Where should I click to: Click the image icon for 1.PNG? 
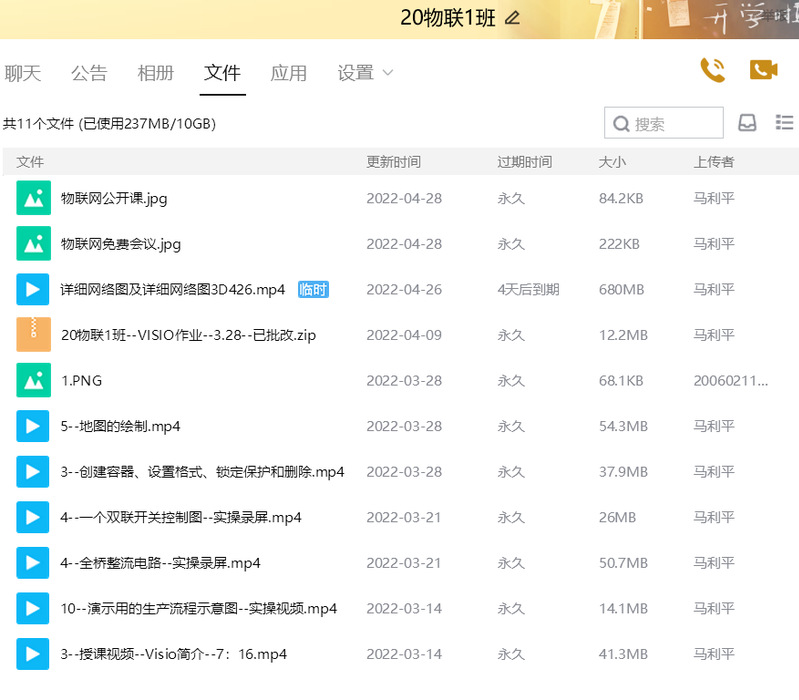click(x=33, y=381)
